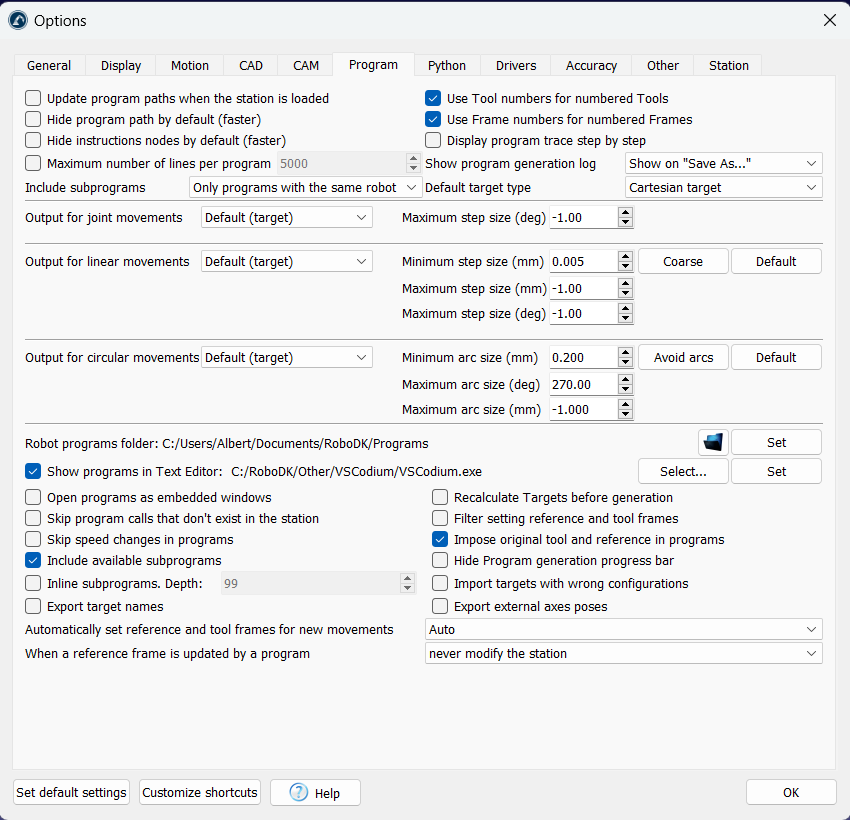Close the Options dialog window

pyautogui.click(x=829, y=20)
